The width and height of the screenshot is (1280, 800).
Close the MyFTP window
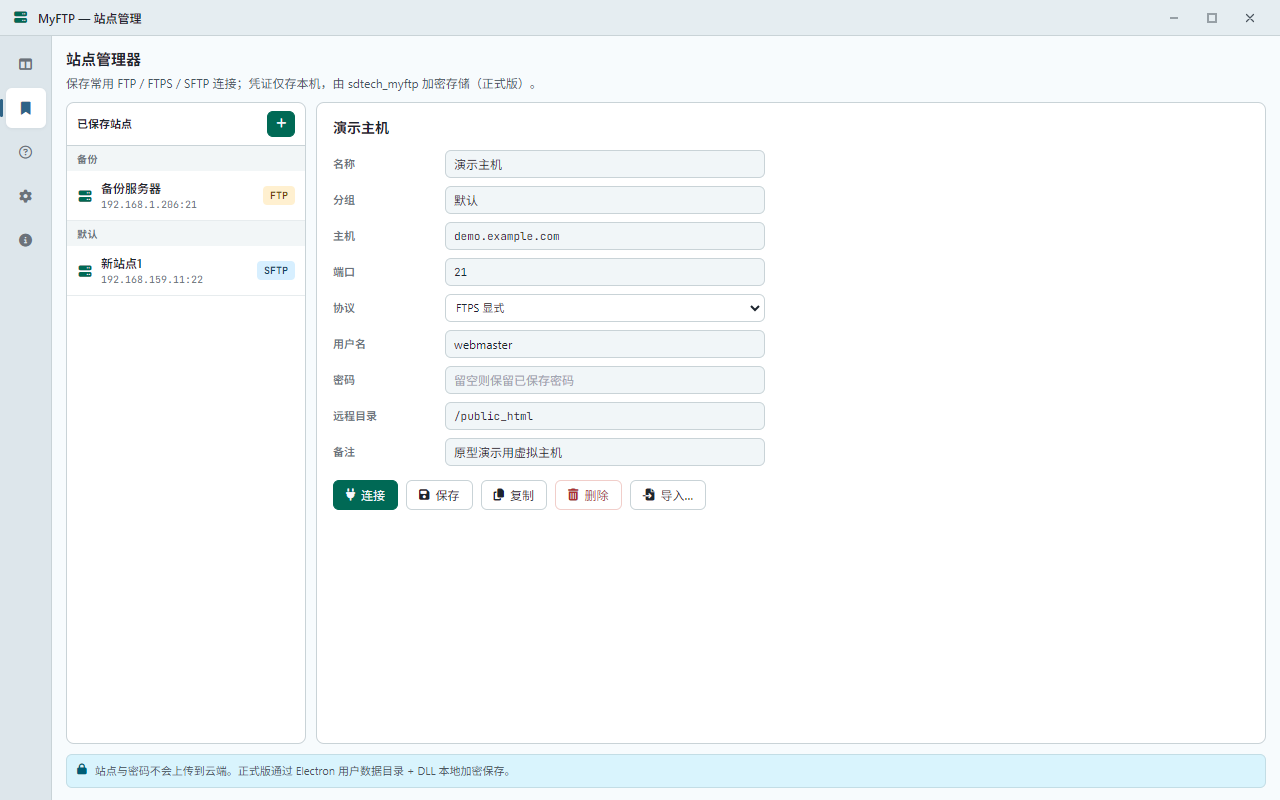point(1250,18)
